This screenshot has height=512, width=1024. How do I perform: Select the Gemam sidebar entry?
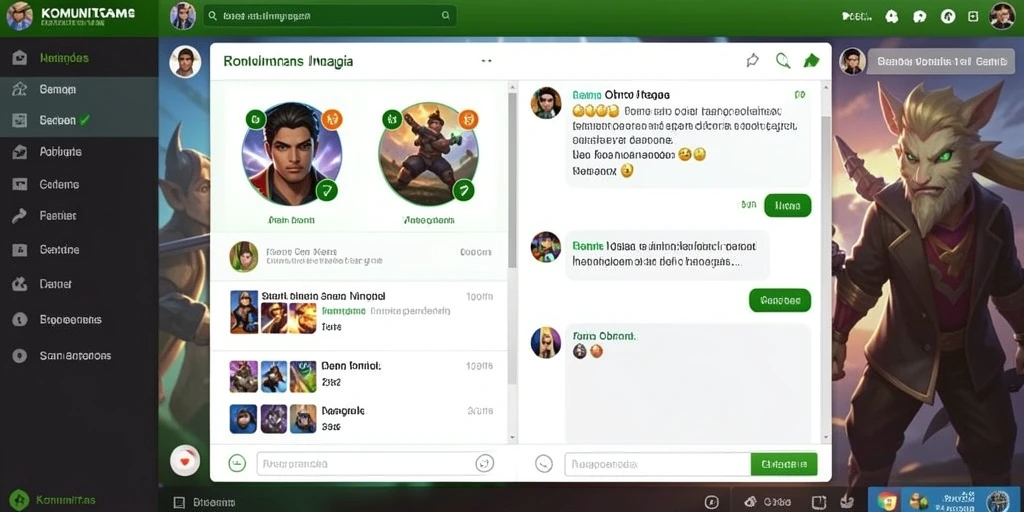tap(79, 89)
